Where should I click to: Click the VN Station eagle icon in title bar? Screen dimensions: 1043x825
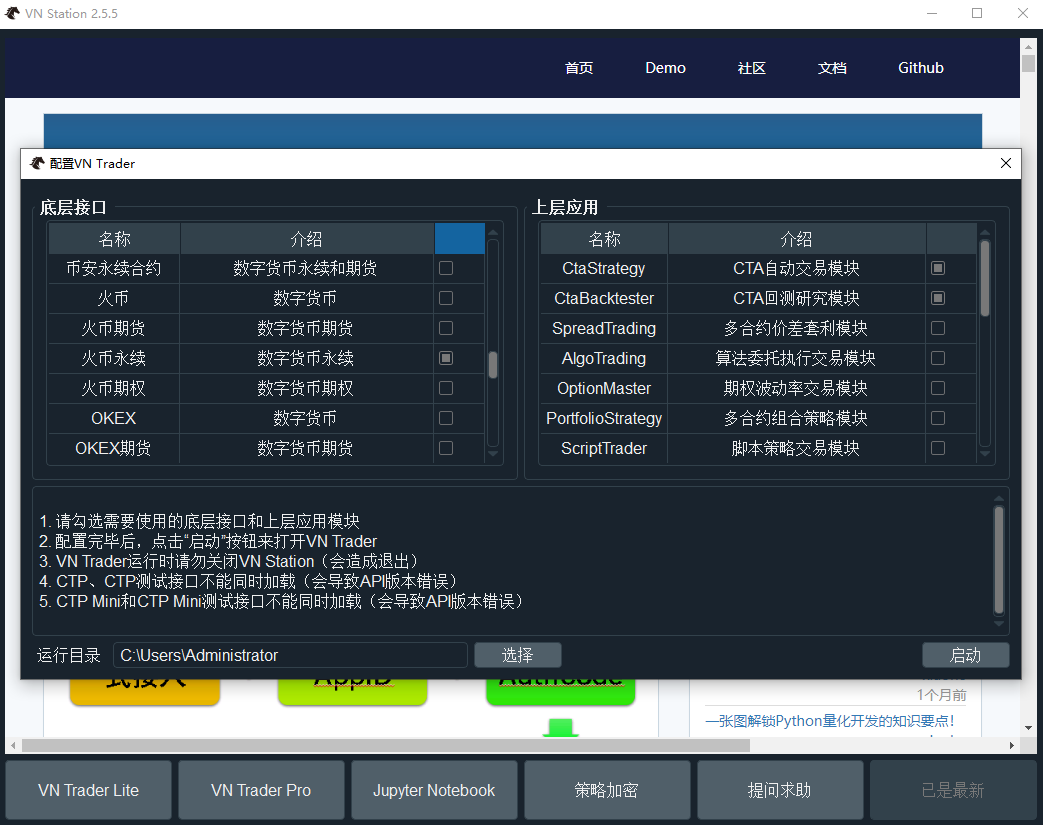(14, 13)
